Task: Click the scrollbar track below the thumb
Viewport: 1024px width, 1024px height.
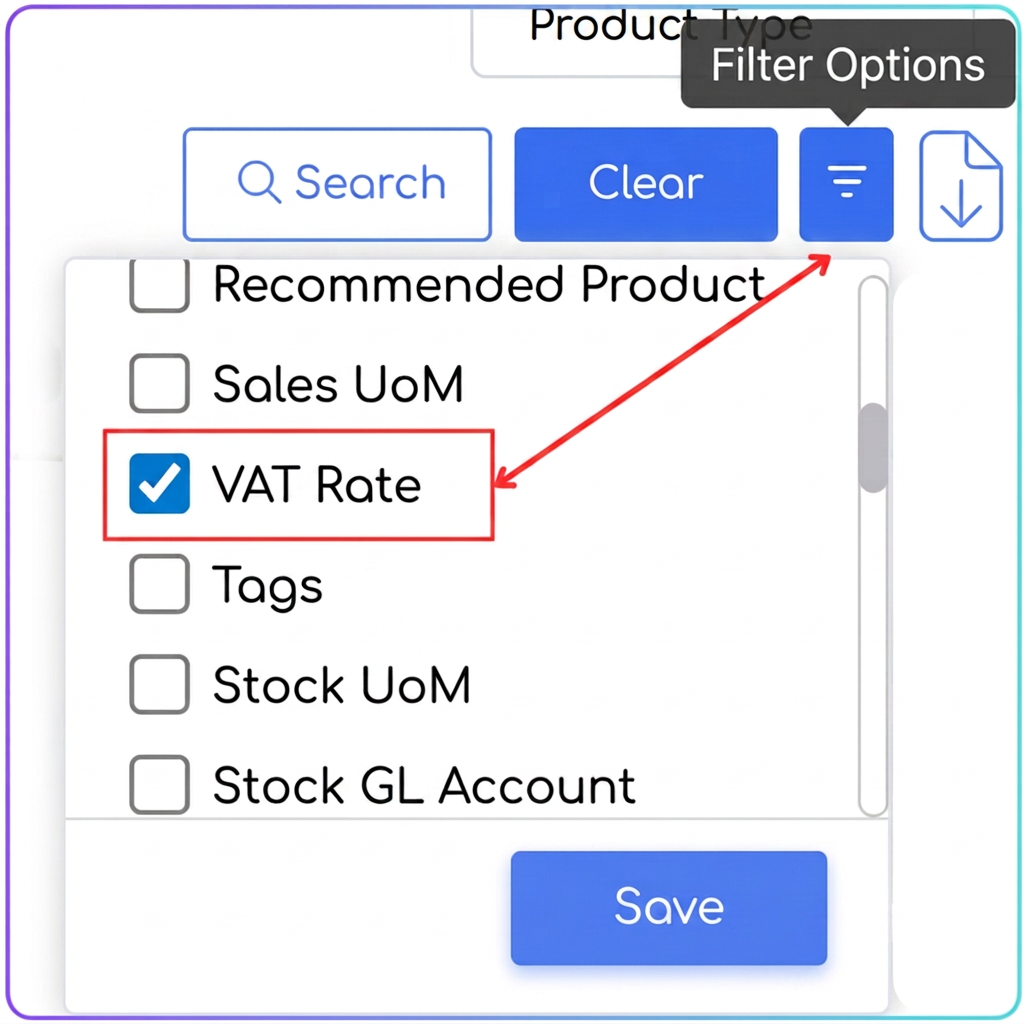Action: [873, 653]
